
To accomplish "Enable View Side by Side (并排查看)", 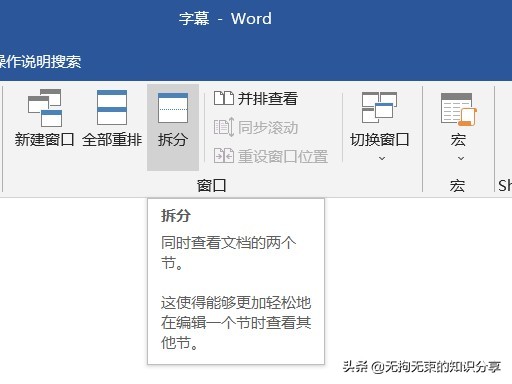I will coord(256,99).
